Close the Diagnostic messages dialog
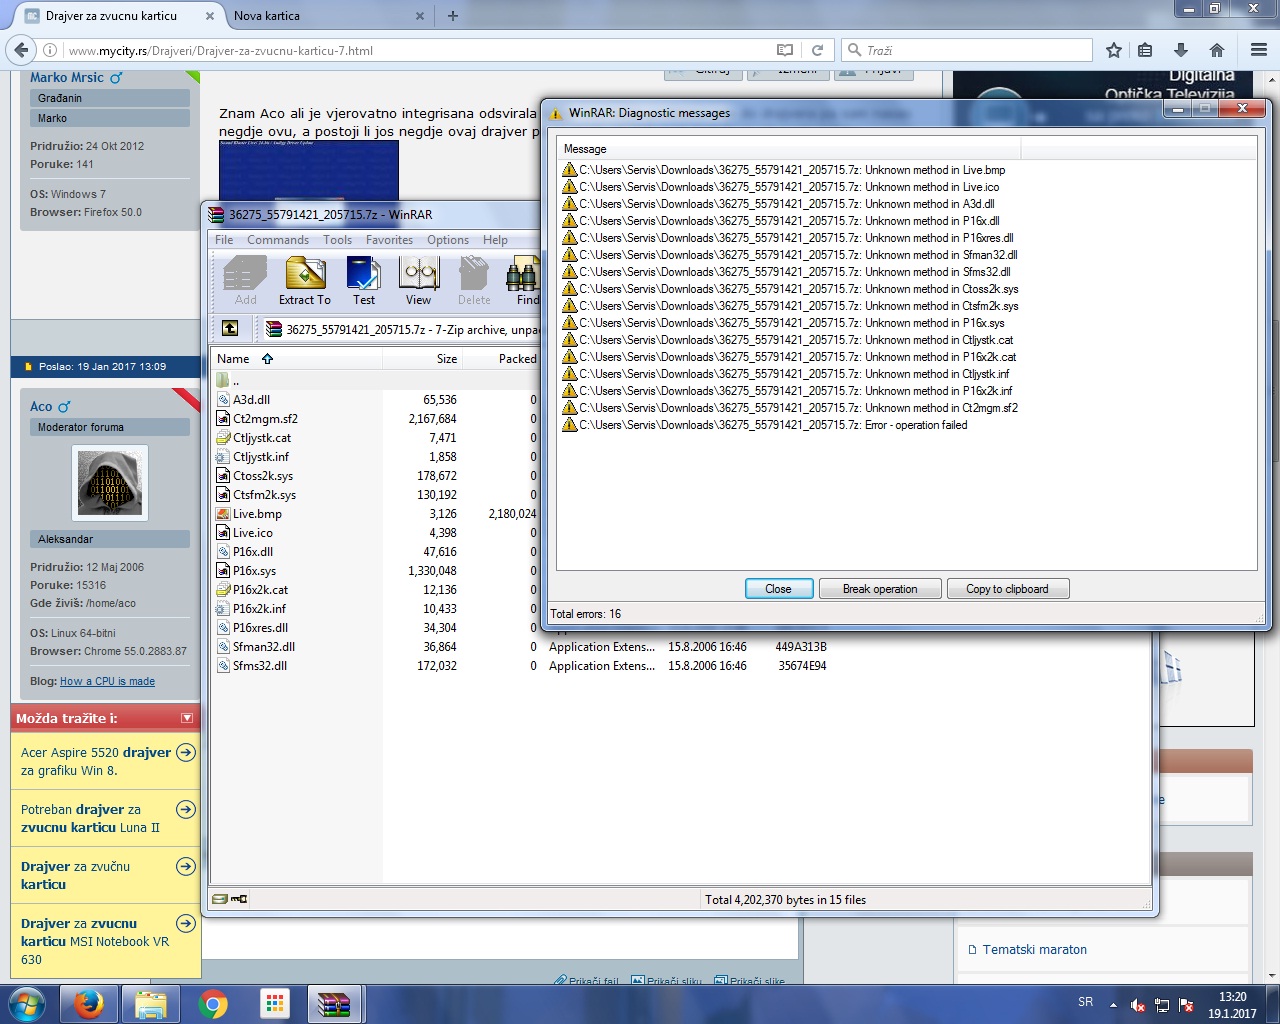Viewport: 1280px width, 1024px height. pyautogui.click(x=778, y=589)
